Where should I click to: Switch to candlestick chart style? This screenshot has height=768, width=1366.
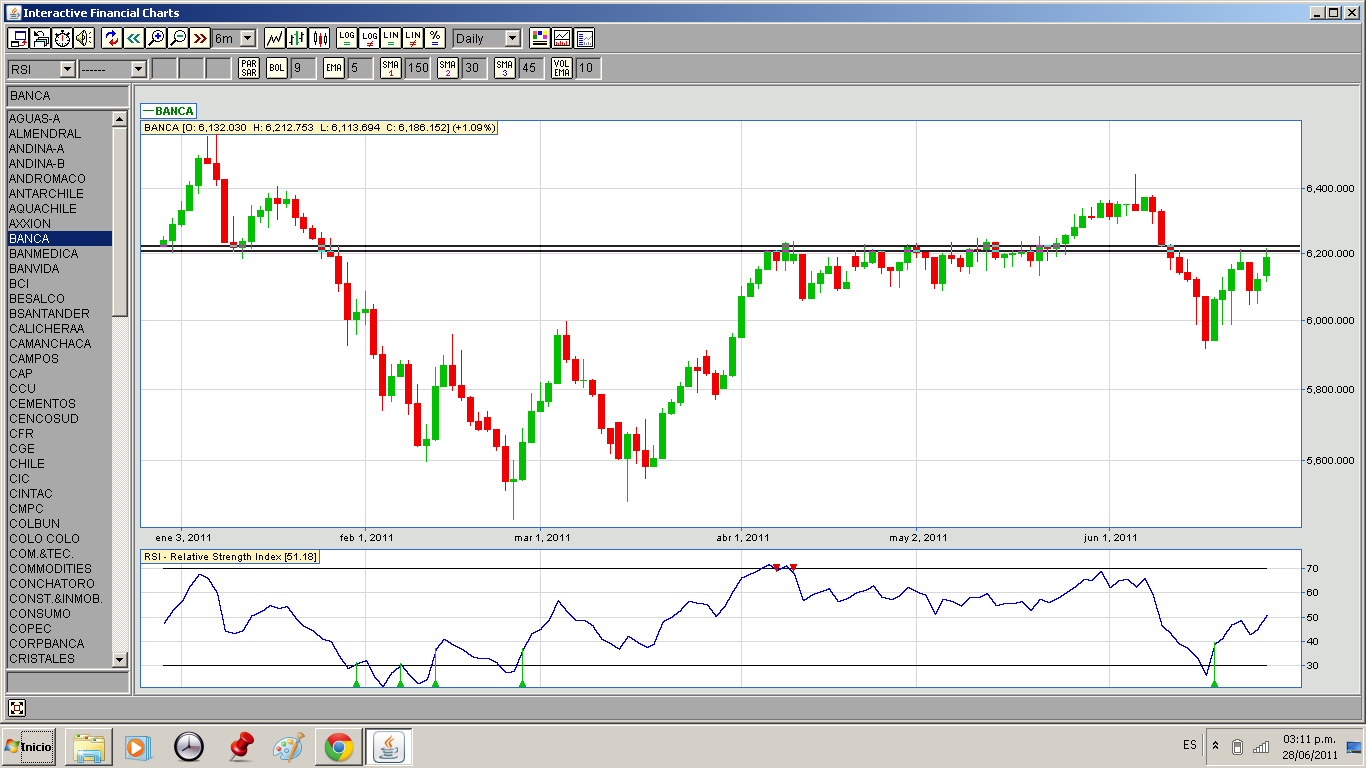[320, 38]
